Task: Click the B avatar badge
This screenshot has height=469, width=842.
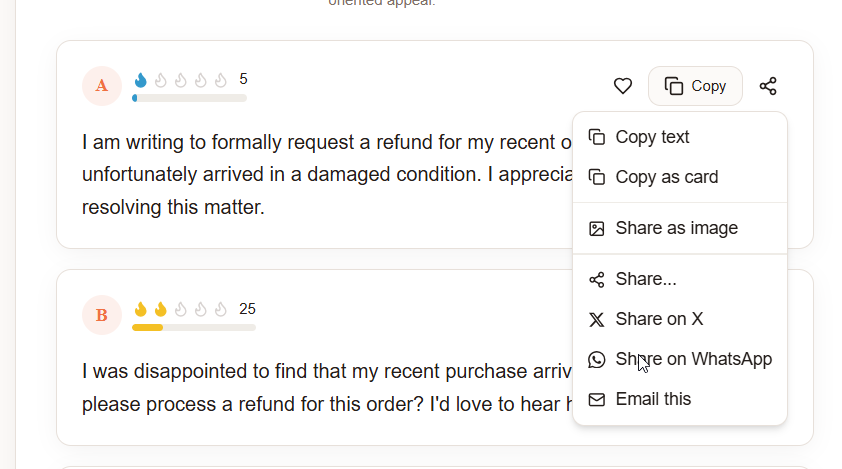Action: point(102,316)
